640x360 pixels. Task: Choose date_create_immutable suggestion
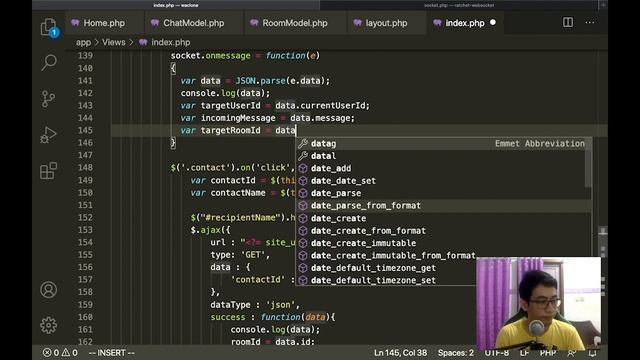tap(442, 243)
